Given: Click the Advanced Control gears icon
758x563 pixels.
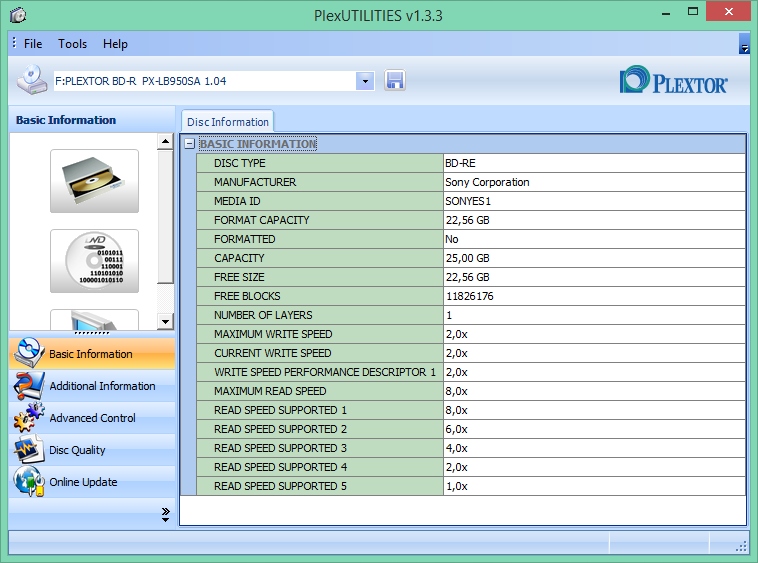Looking at the screenshot, I should (29, 417).
